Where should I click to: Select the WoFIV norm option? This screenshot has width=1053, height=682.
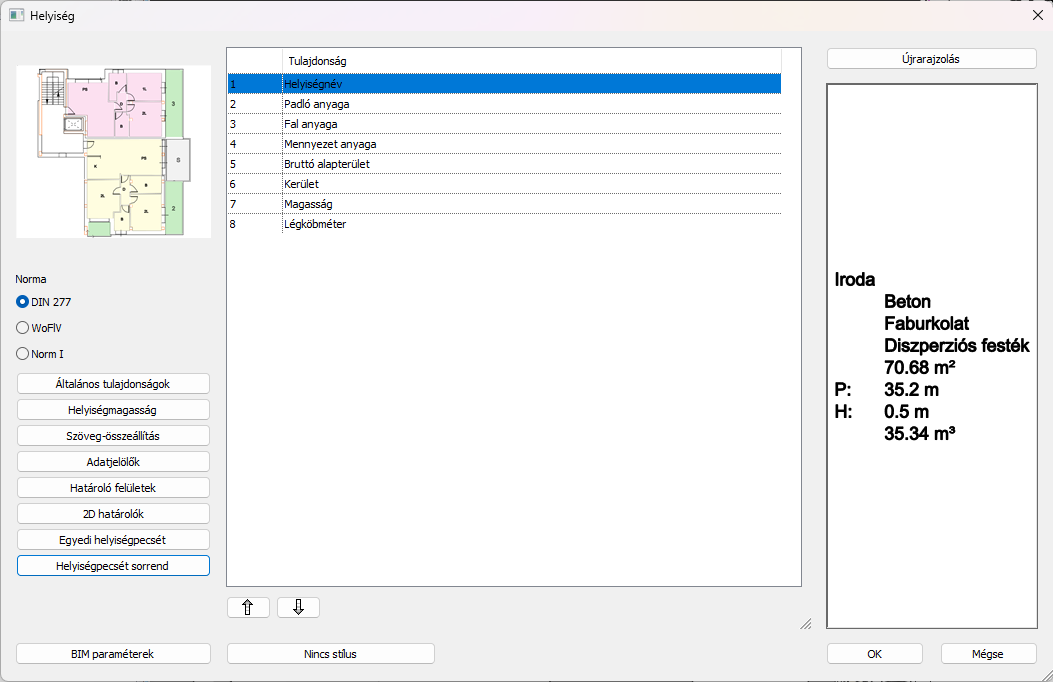pos(23,327)
